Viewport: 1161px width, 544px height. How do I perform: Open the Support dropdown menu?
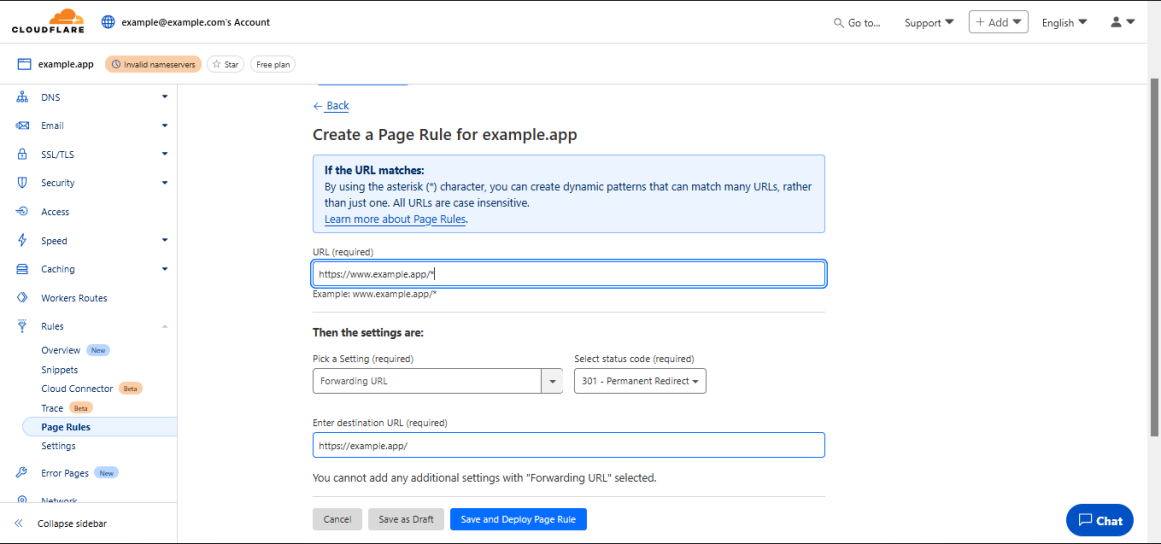click(929, 23)
